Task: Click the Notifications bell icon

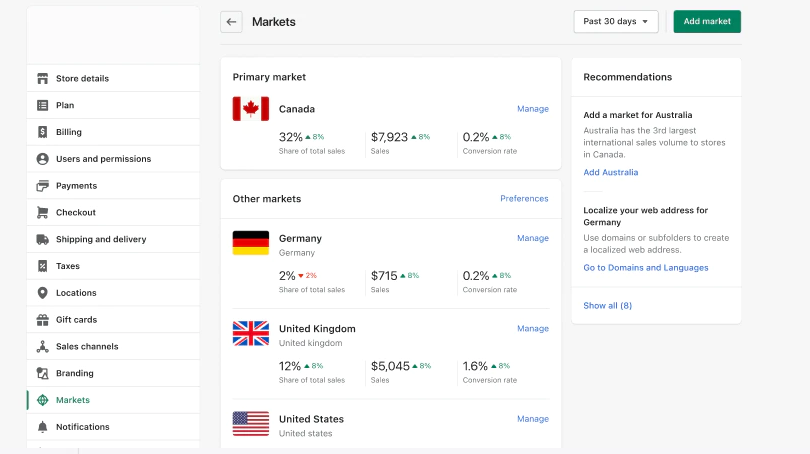Action: click(x=42, y=427)
